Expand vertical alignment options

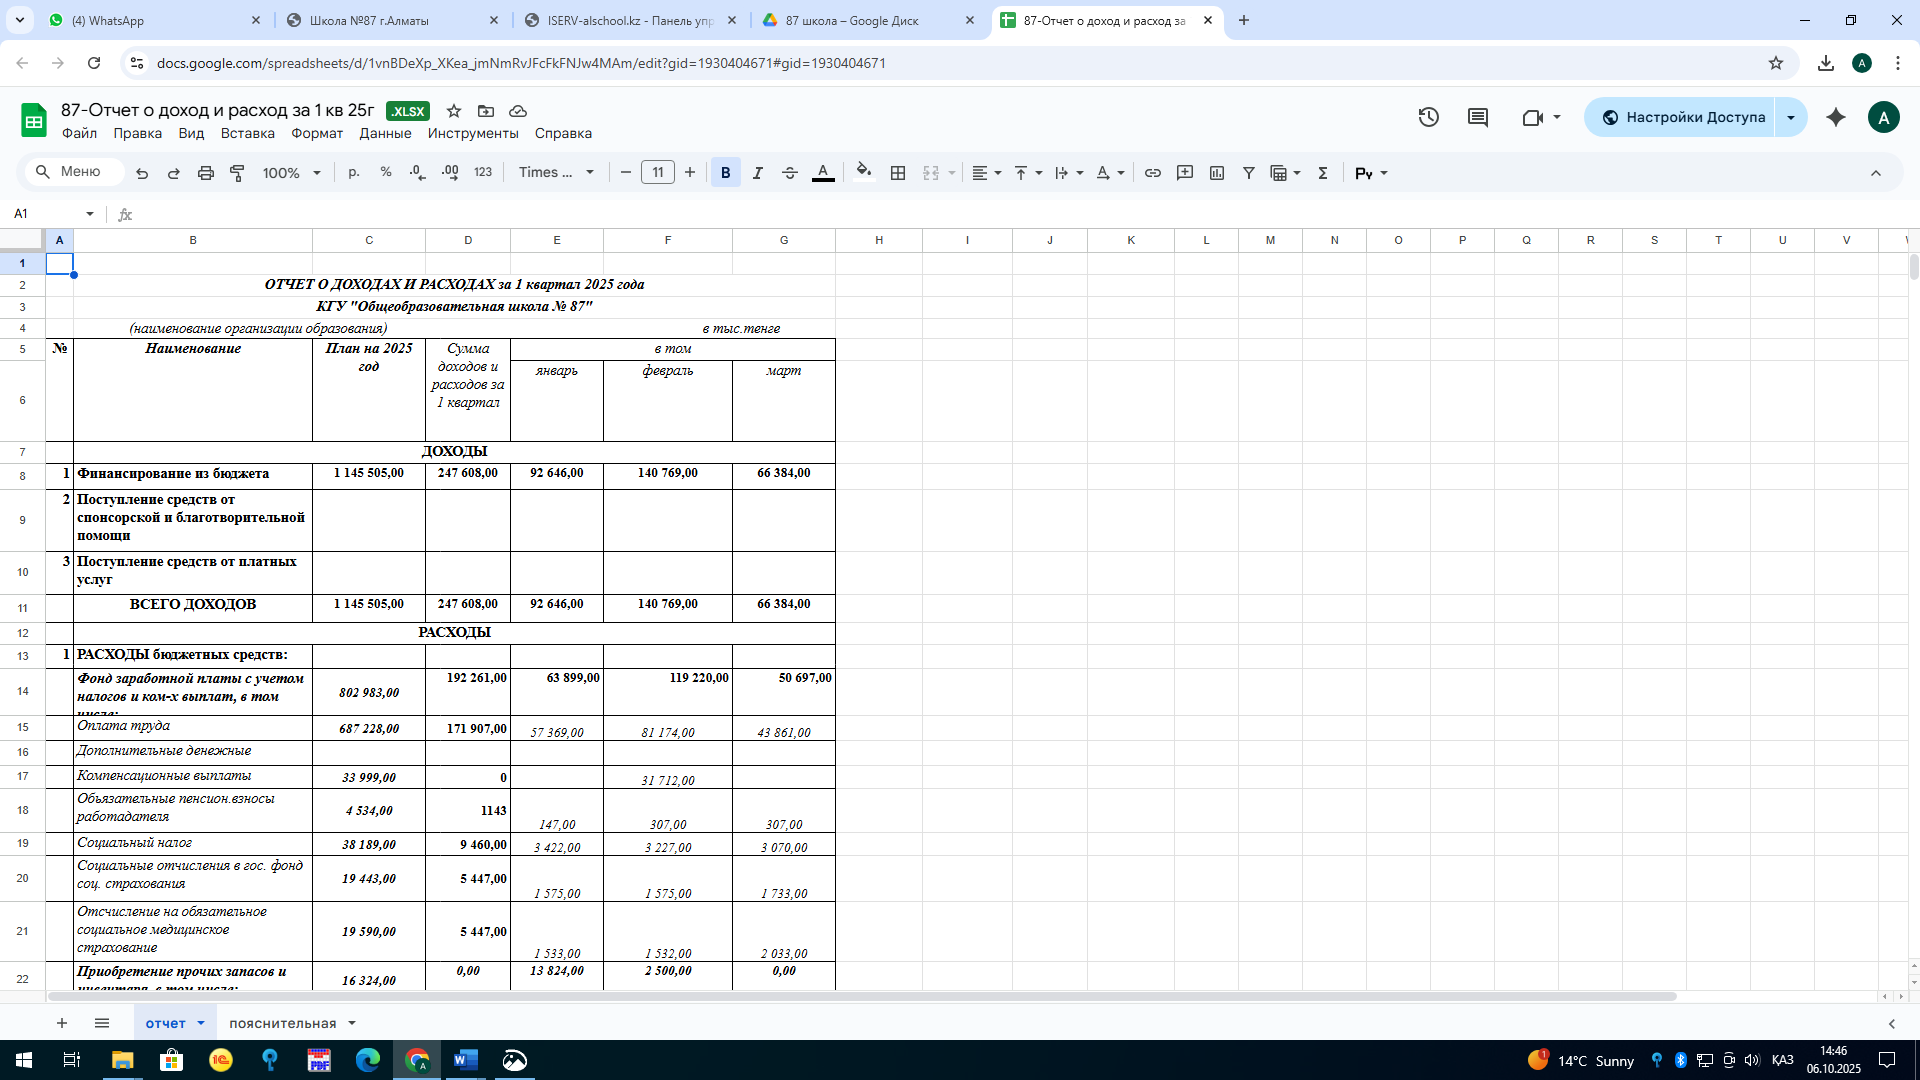tap(1029, 173)
